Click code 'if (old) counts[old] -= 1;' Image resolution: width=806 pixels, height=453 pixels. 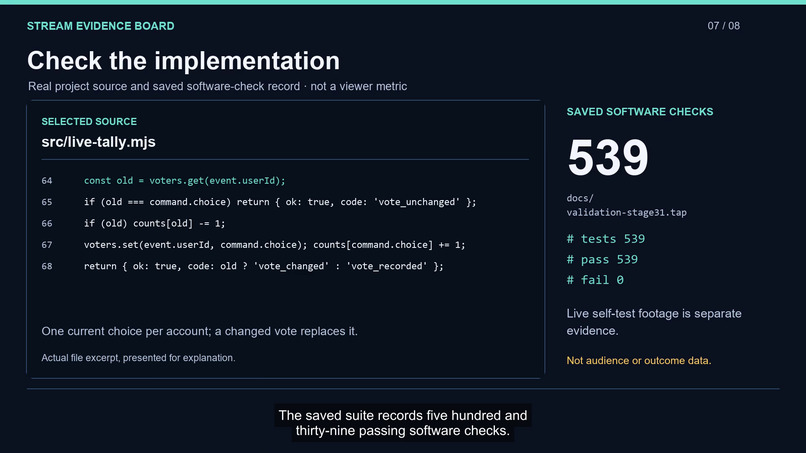[154, 223]
